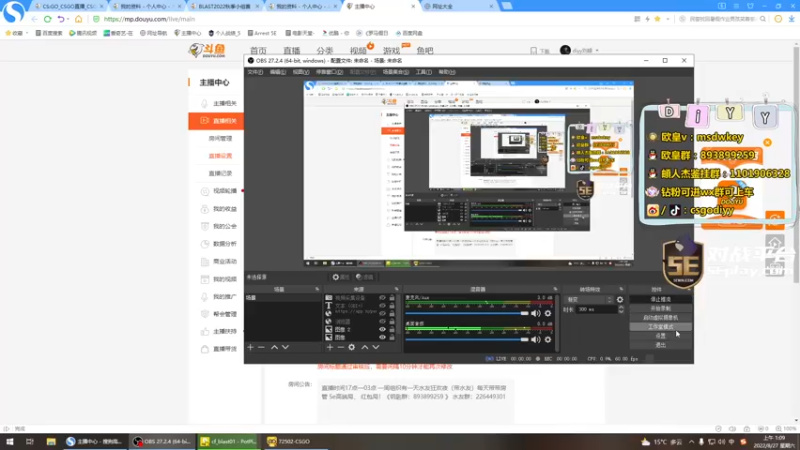Toggle visibility of video capture device source
Image resolution: width=800 pixels, height=450 pixels.
click(x=382, y=297)
